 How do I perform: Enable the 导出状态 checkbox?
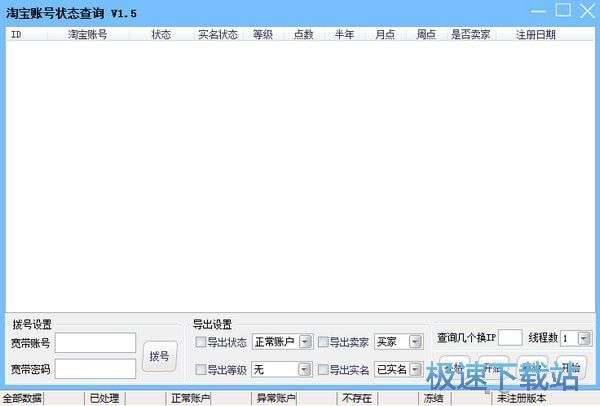pos(201,342)
